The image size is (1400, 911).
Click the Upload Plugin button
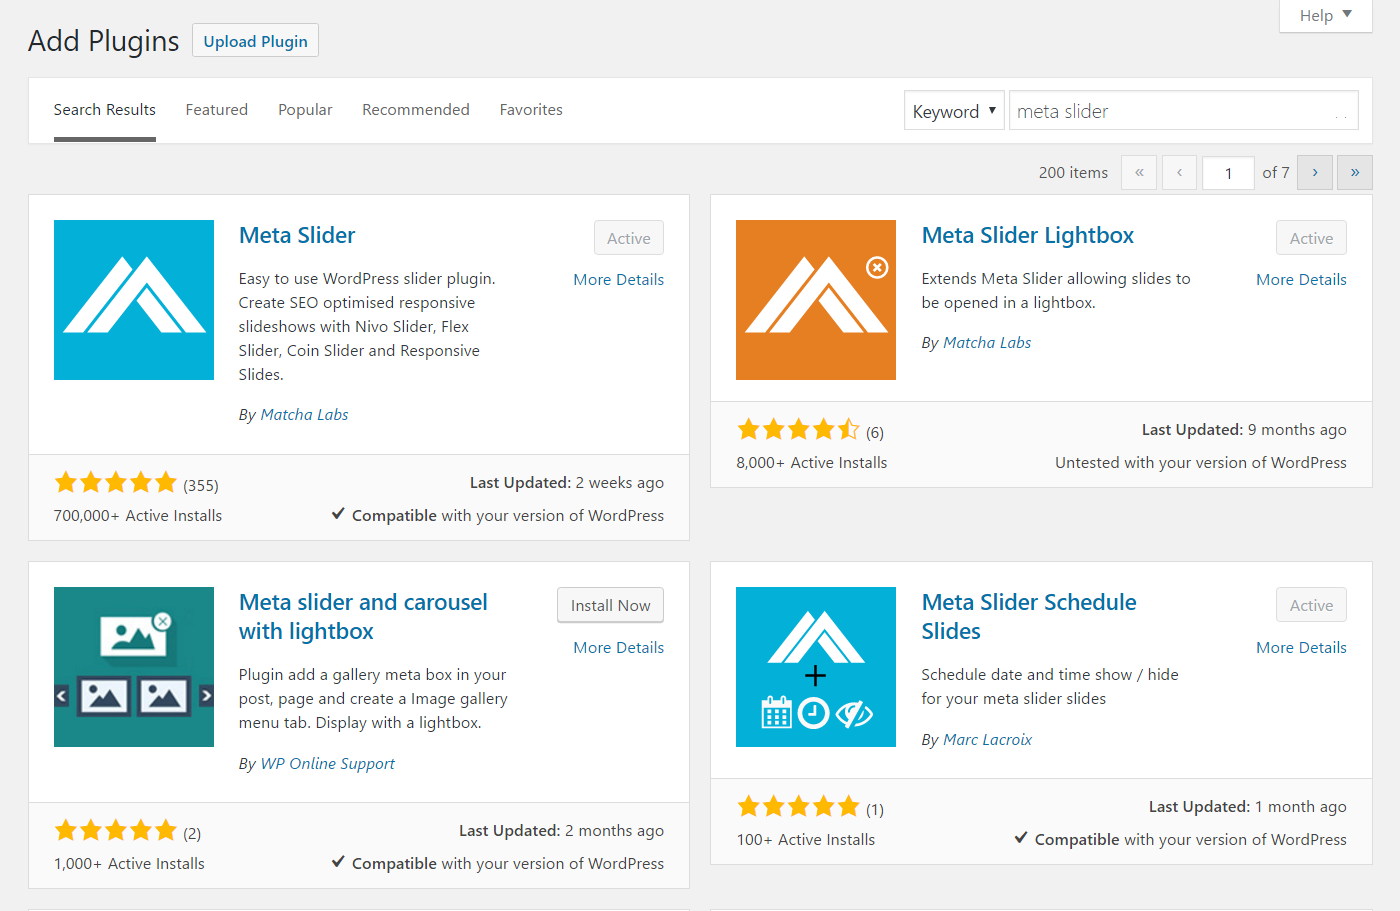click(256, 41)
